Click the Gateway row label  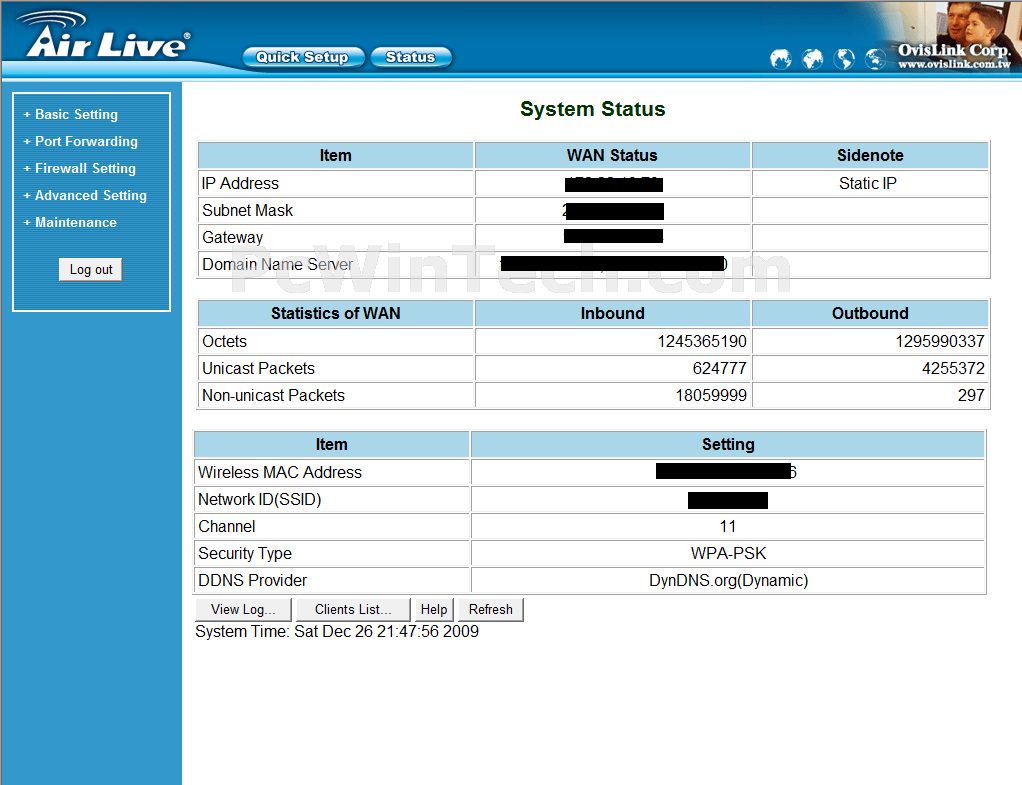click(233, 237)
